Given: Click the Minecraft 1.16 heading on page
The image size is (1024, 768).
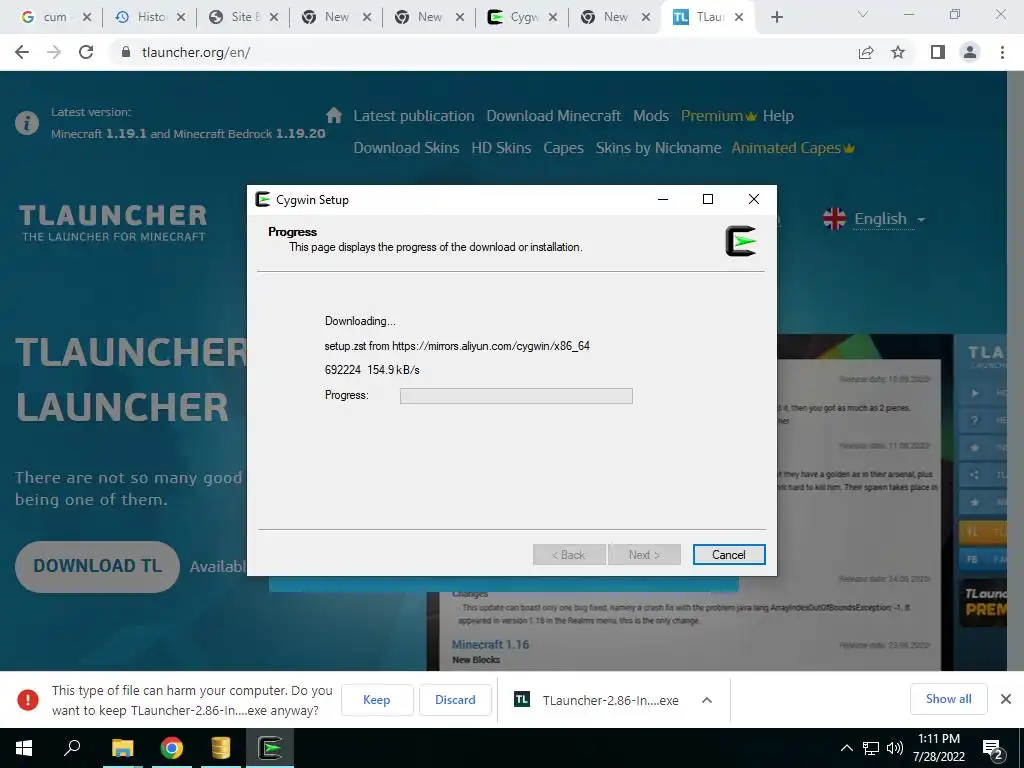Looking at the screenshot, I should click(490, 645).
